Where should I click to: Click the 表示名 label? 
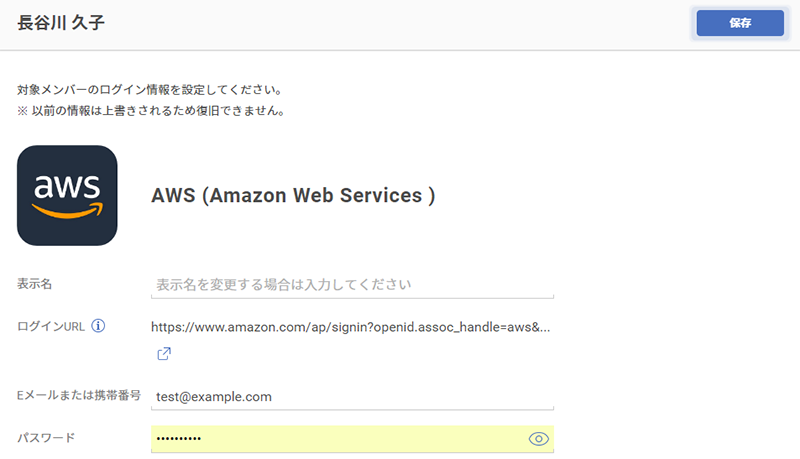[34, 284]
